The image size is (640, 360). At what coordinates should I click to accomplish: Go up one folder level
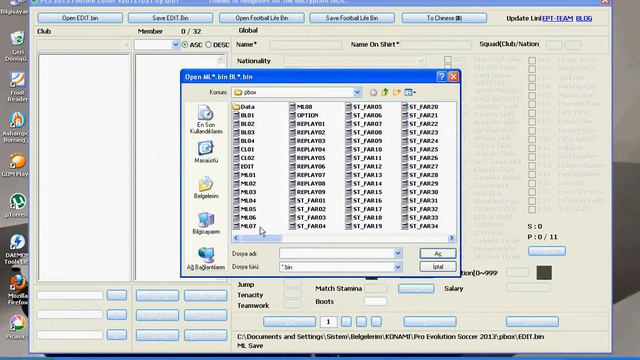tap(385, 93)
